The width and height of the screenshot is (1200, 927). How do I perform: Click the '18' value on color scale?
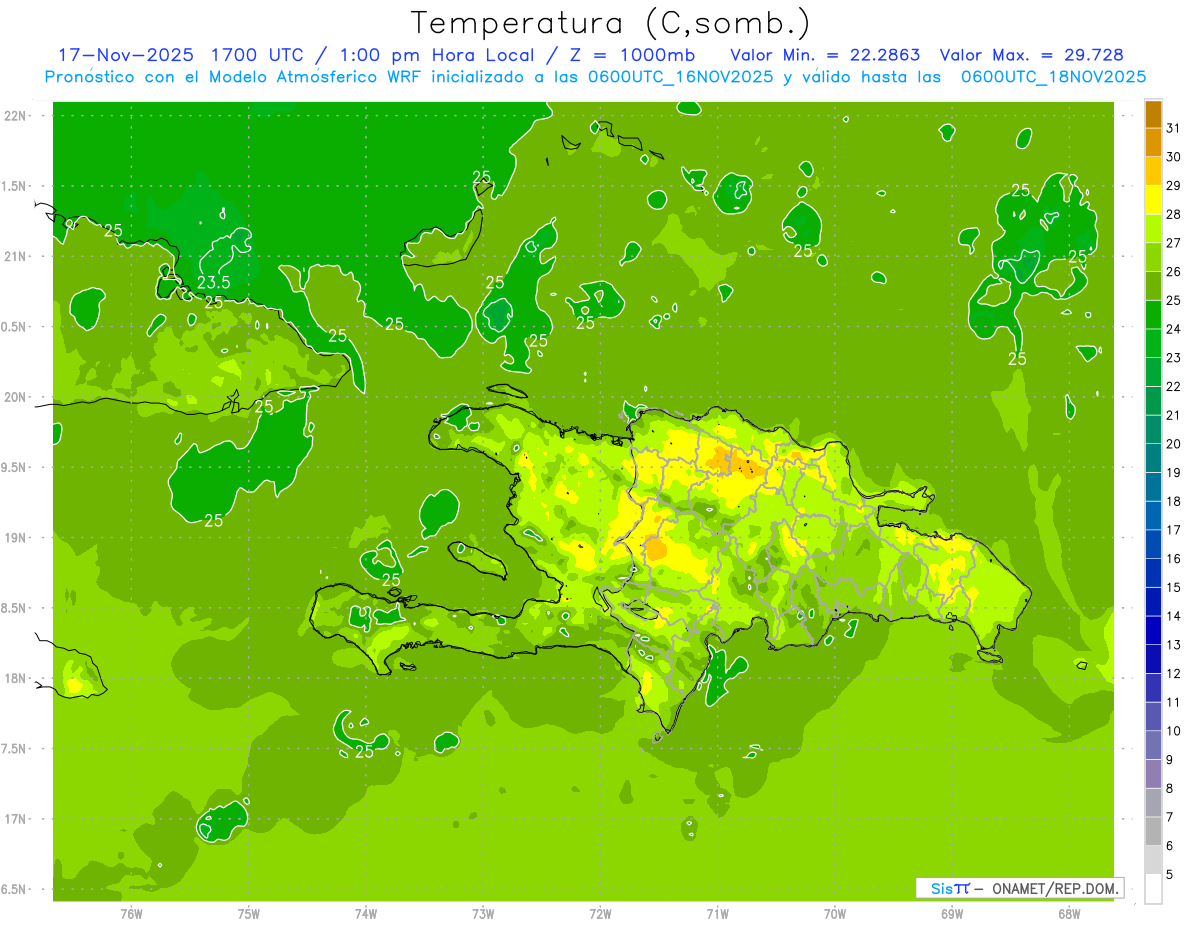point(1173,501)
